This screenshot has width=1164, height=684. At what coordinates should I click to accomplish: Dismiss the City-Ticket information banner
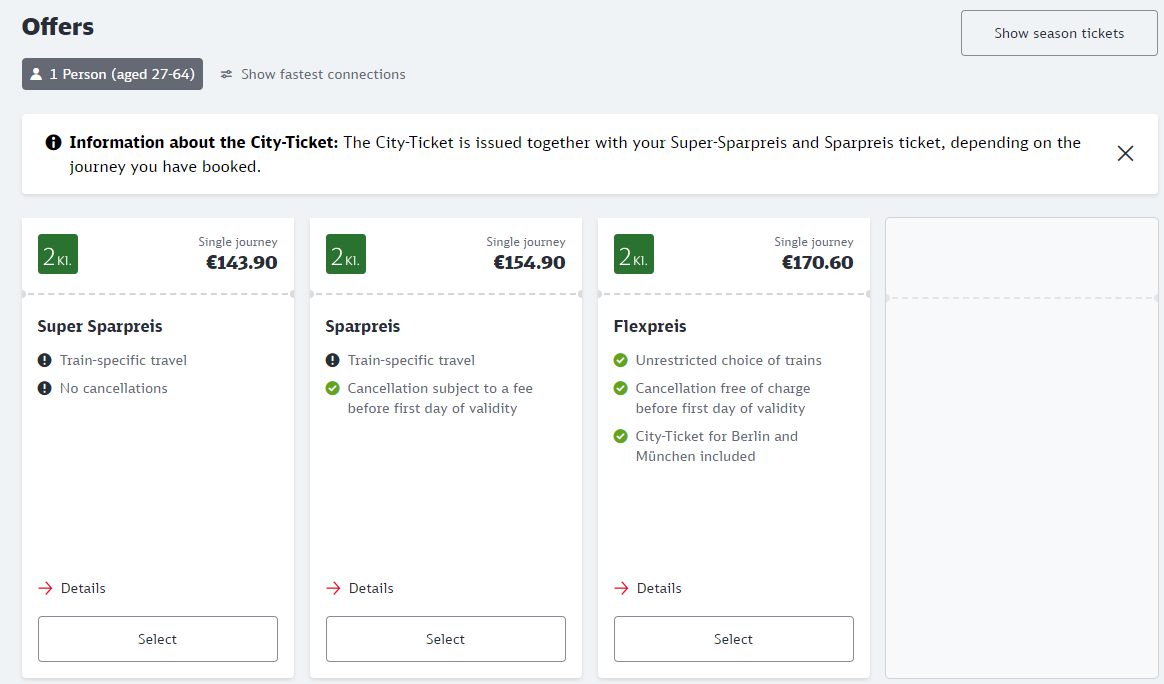[x=1125, y=153]
